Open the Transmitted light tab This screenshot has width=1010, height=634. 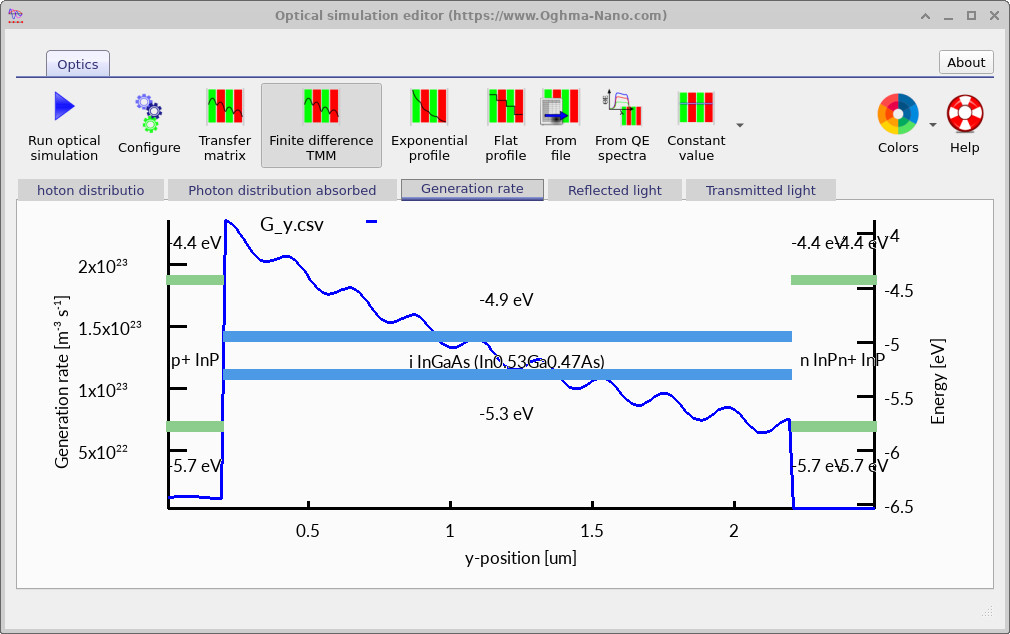click(x=761, y=190)
